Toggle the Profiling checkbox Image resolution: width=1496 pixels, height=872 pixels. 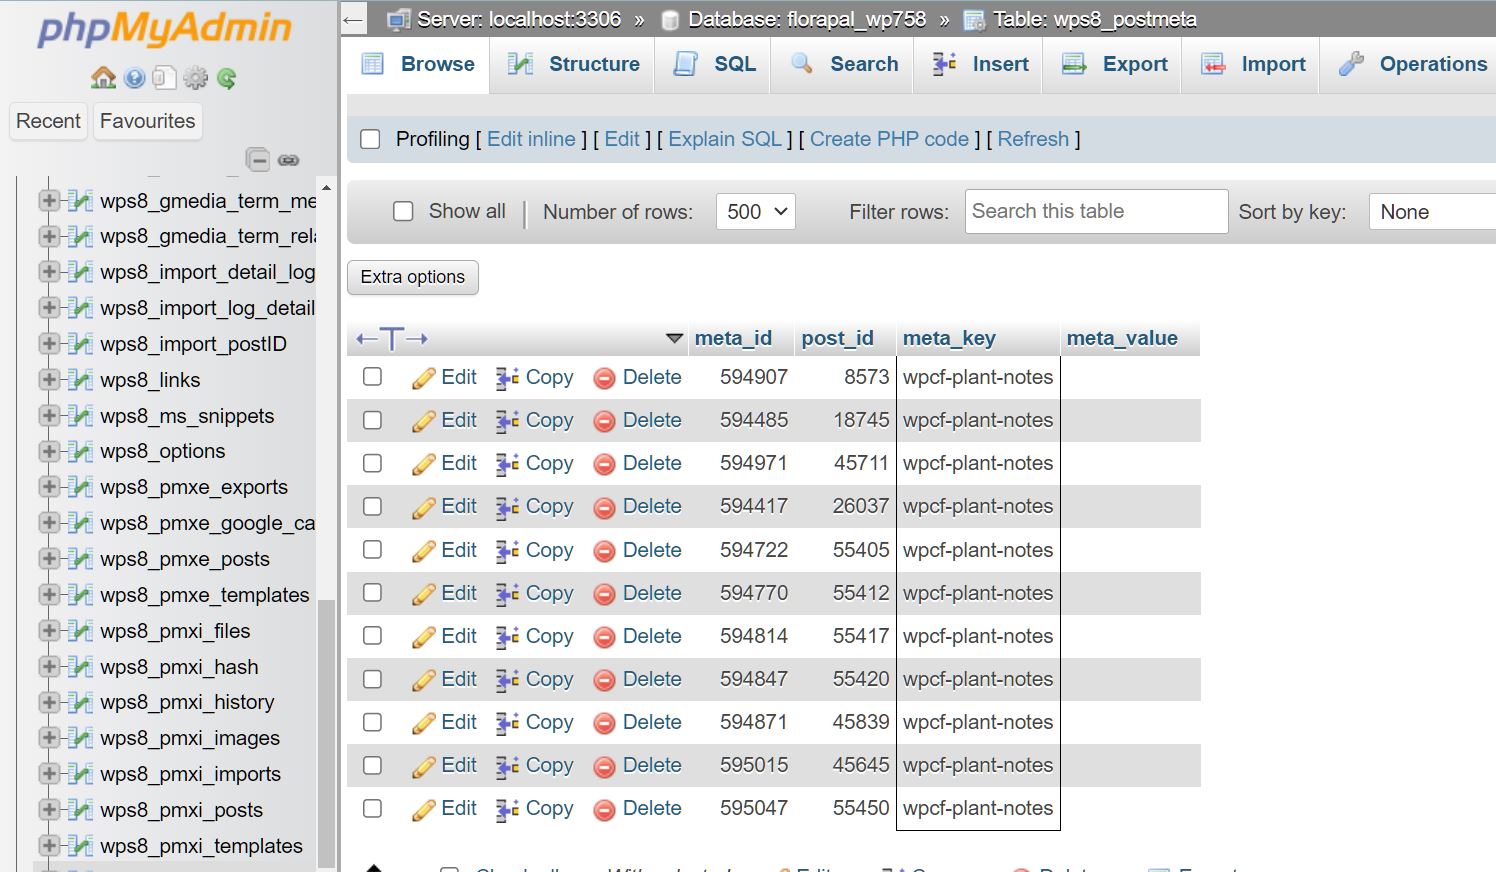pos(370,139)
